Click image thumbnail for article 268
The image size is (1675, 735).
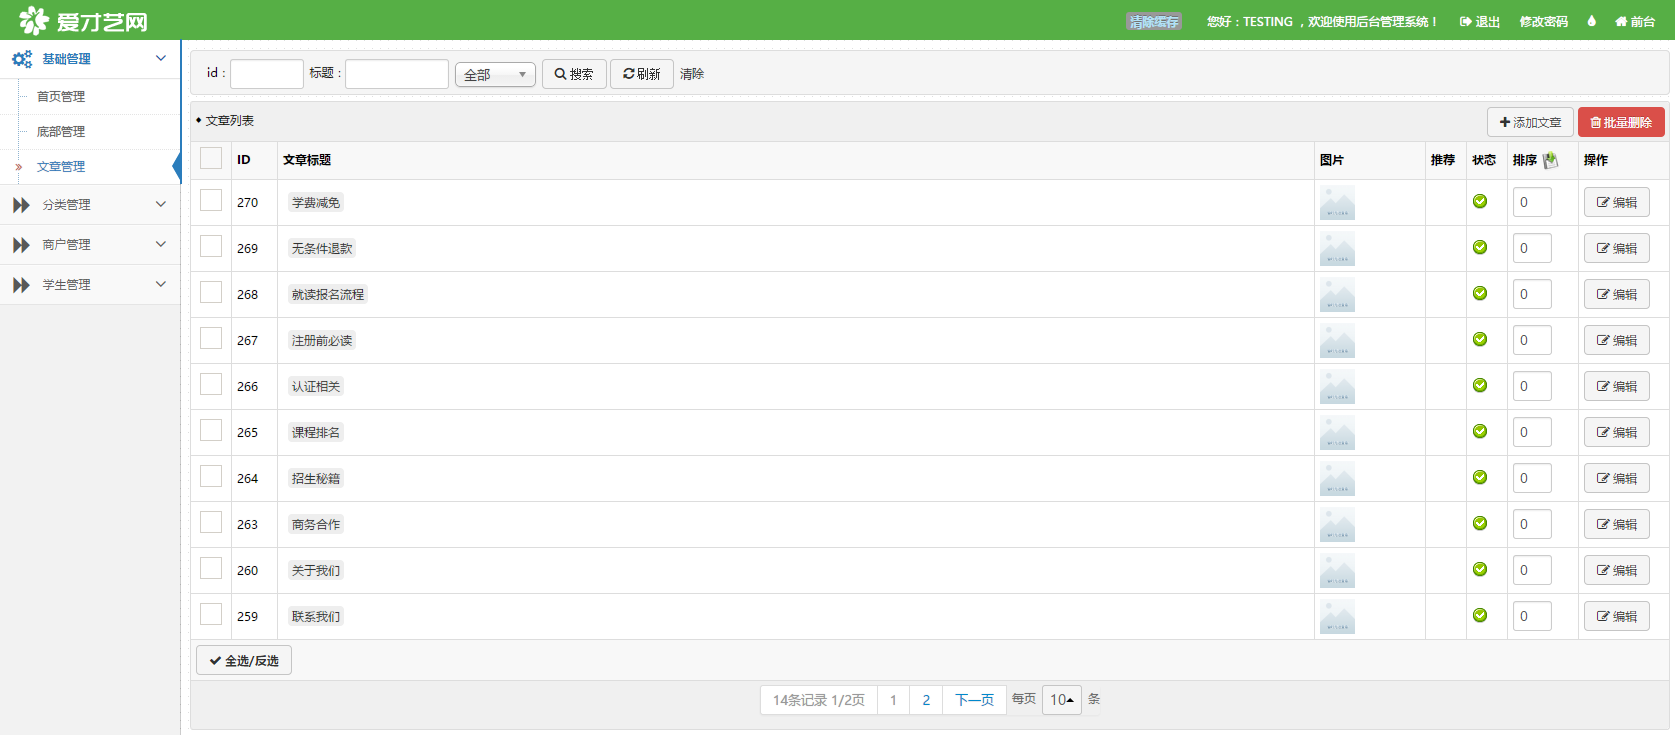click(x=1337, y=295)
